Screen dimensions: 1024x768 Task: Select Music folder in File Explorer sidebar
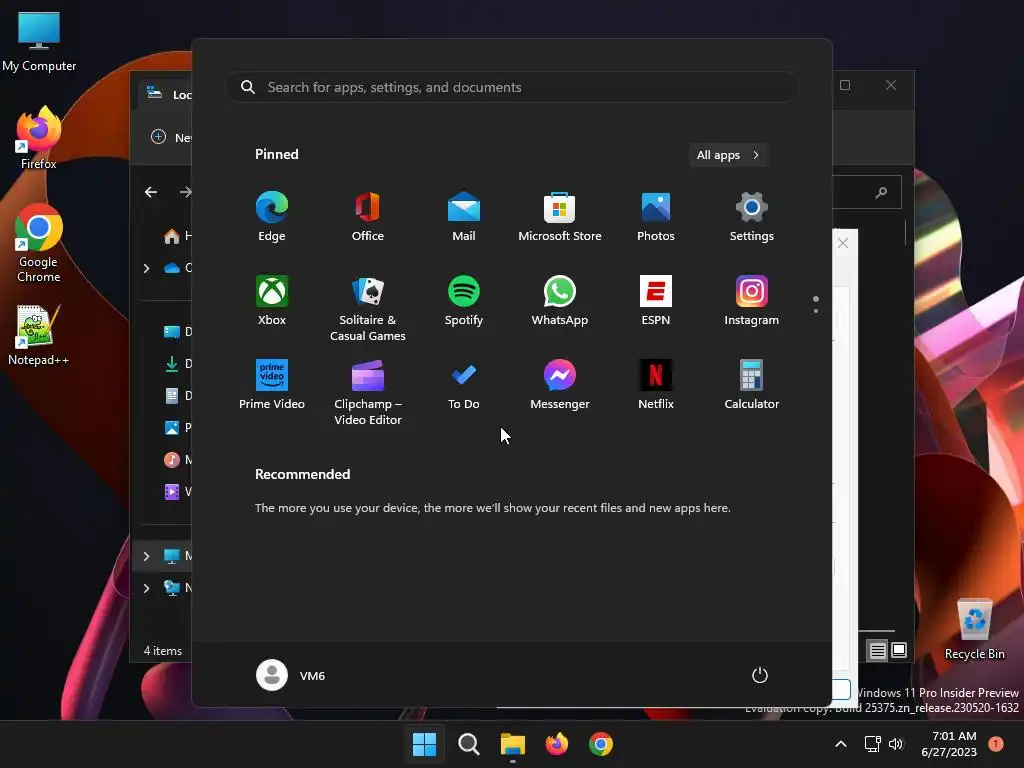click(x=176, y=460)
